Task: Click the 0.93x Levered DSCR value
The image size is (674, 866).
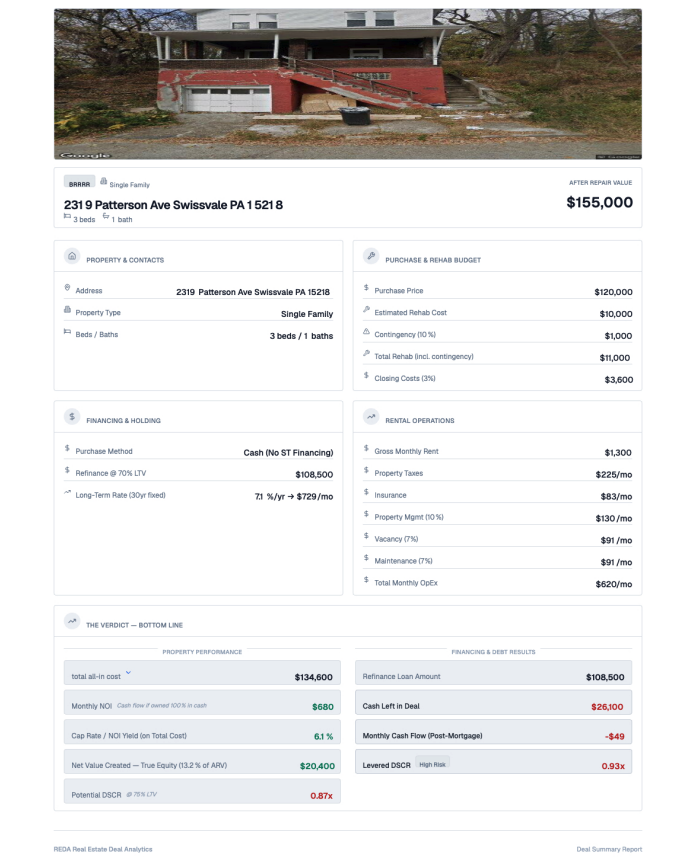Action: click(x=613, y=767)
